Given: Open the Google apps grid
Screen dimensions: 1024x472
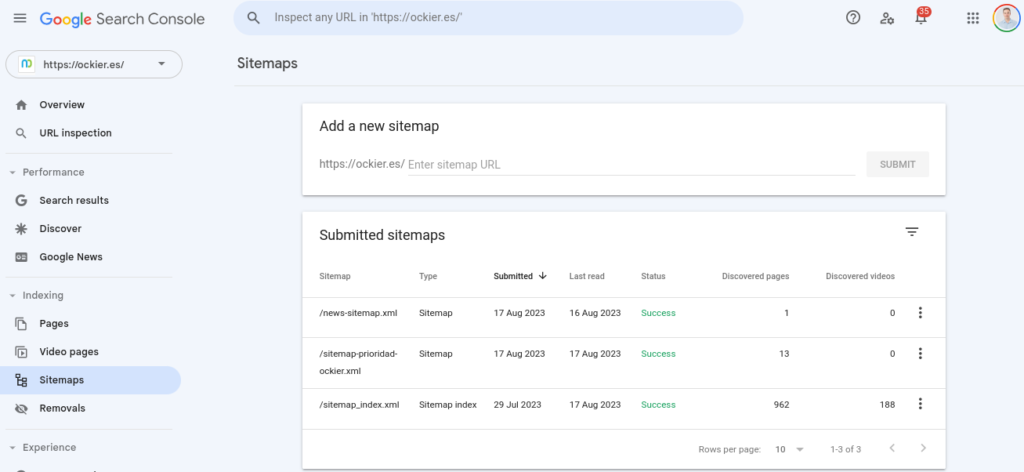Looking at the screenshot, I should click(x=973, y=18).
